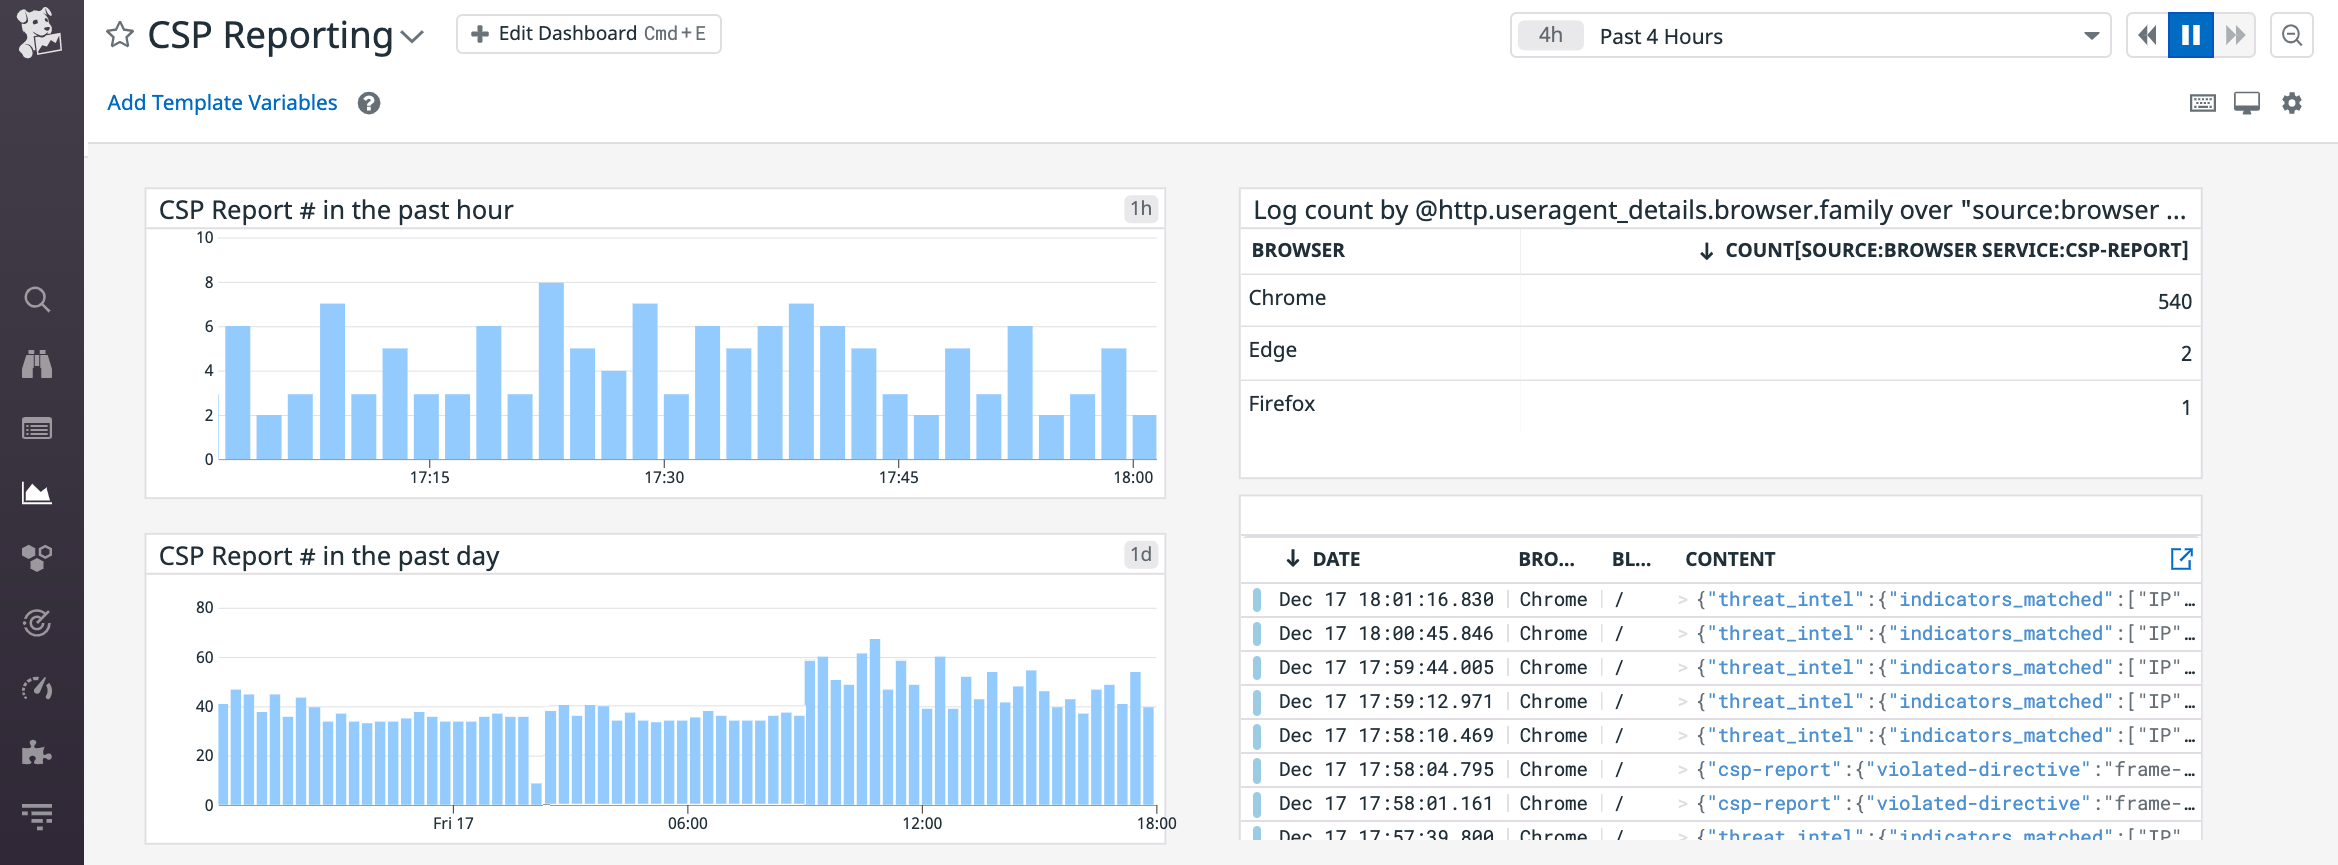Enter TV mode with monitor icon
2338x865 pixels.
2247,103
